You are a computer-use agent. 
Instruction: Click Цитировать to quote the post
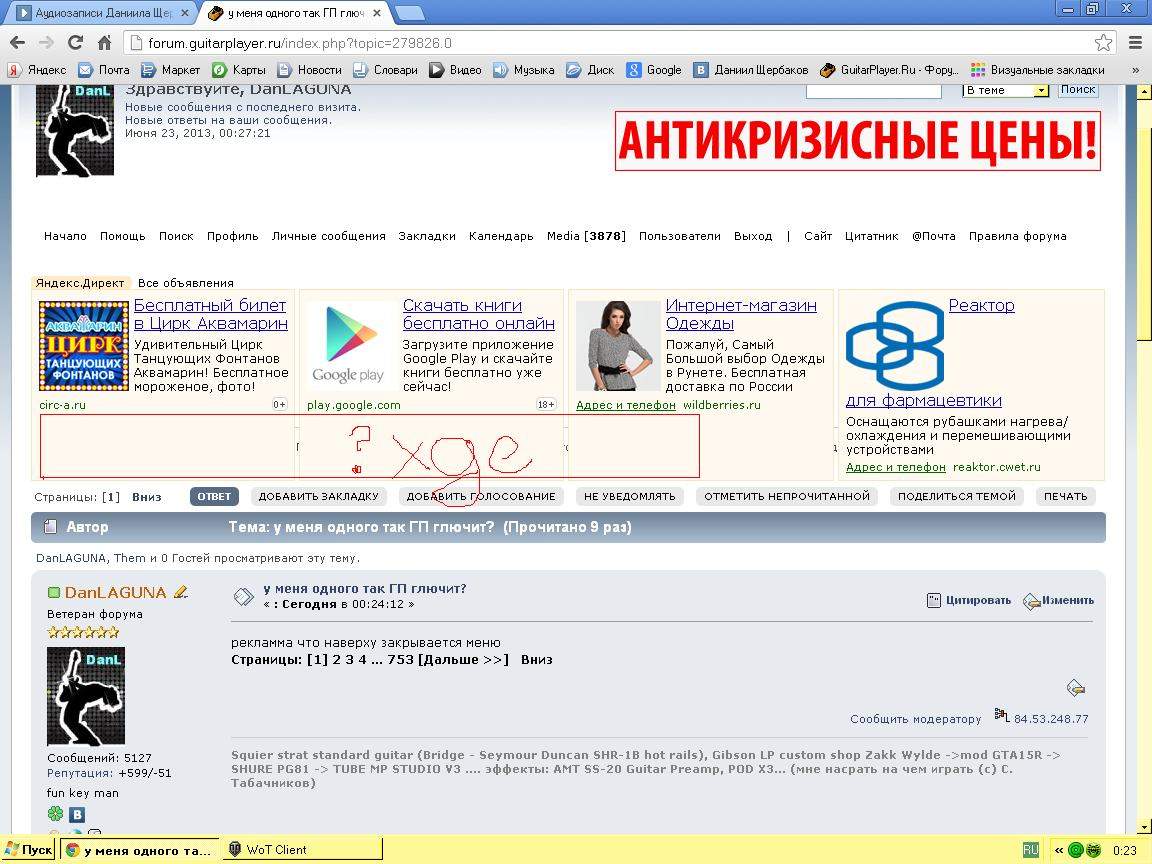pyautogui.click(x=969, y=600)
